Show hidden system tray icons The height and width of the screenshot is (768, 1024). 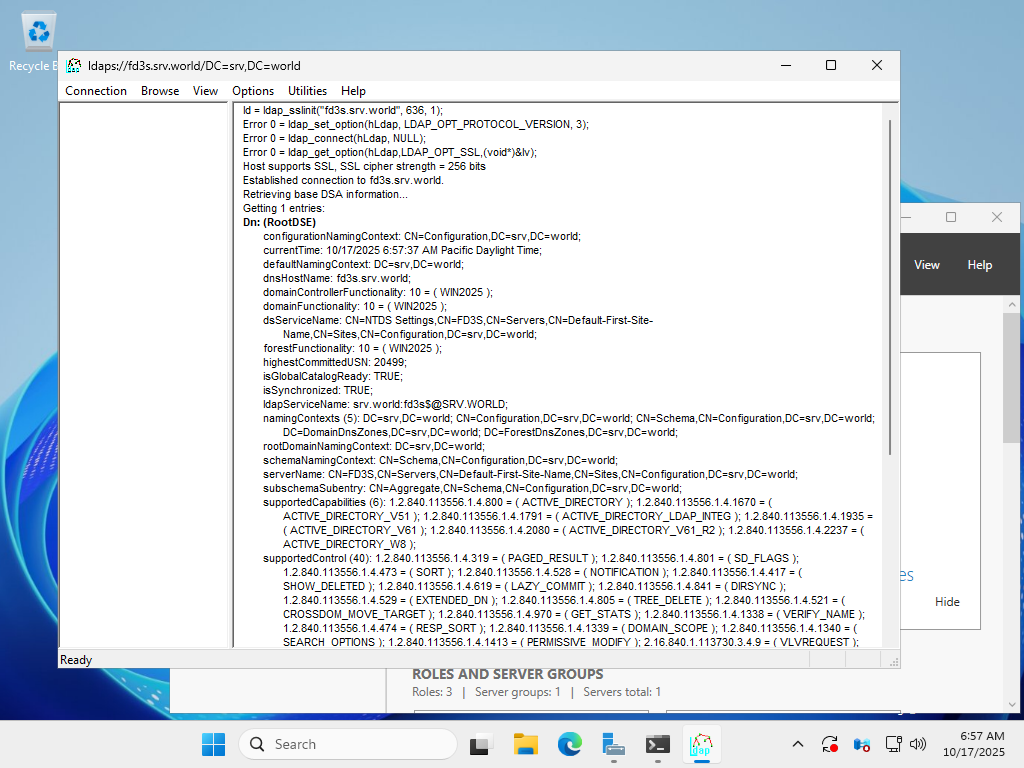click(x=797, y=744)
